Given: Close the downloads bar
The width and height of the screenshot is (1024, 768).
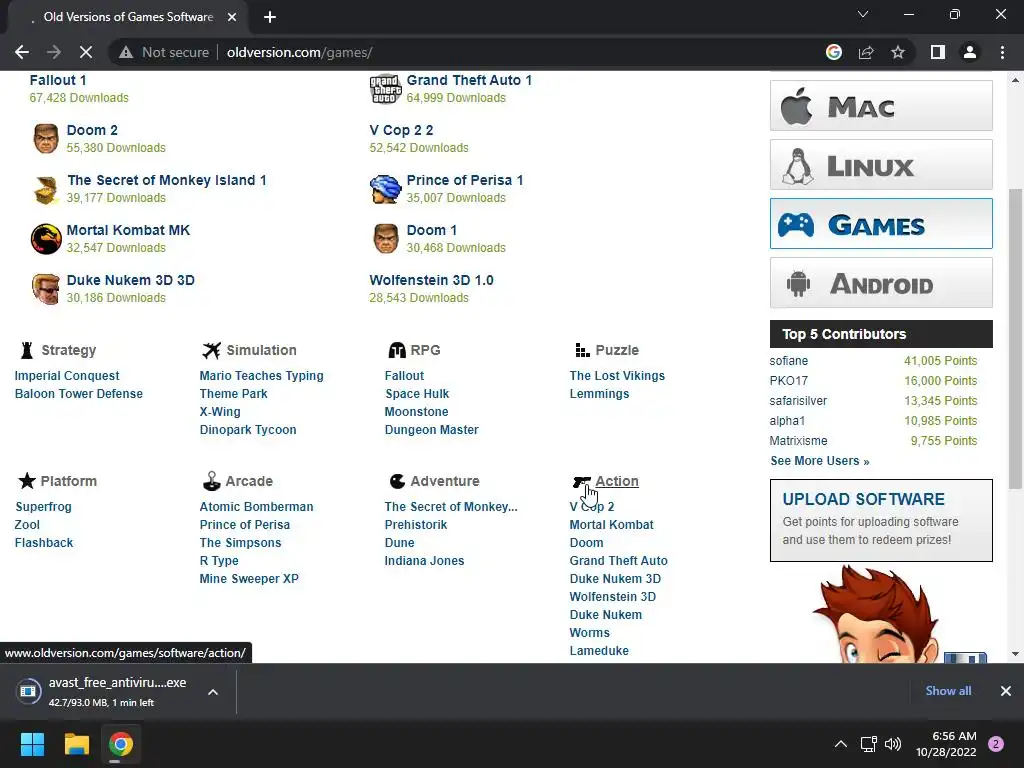Looking at the screenshot, I should (x=1006, y=691).
